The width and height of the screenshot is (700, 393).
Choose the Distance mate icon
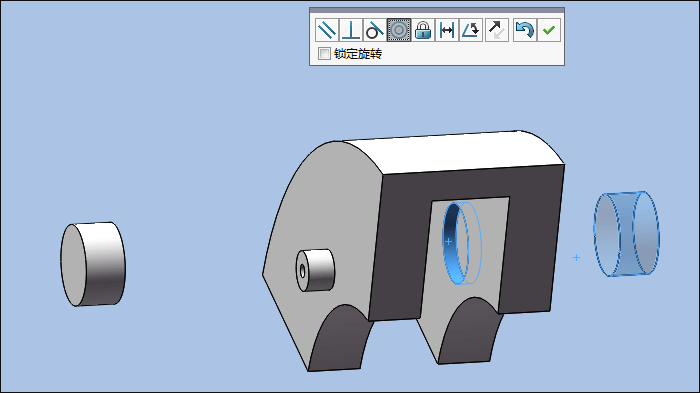[x=447, y=30]
